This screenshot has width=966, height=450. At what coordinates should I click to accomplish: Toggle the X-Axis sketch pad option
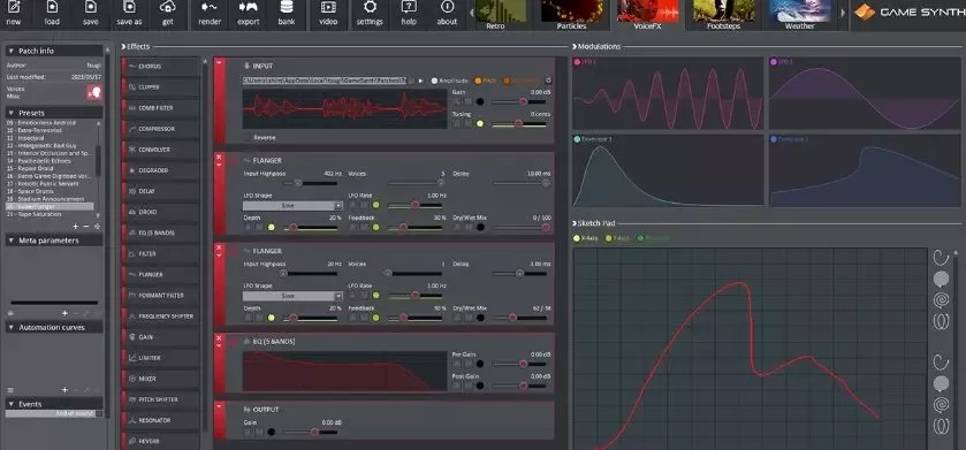pos(577,238)
